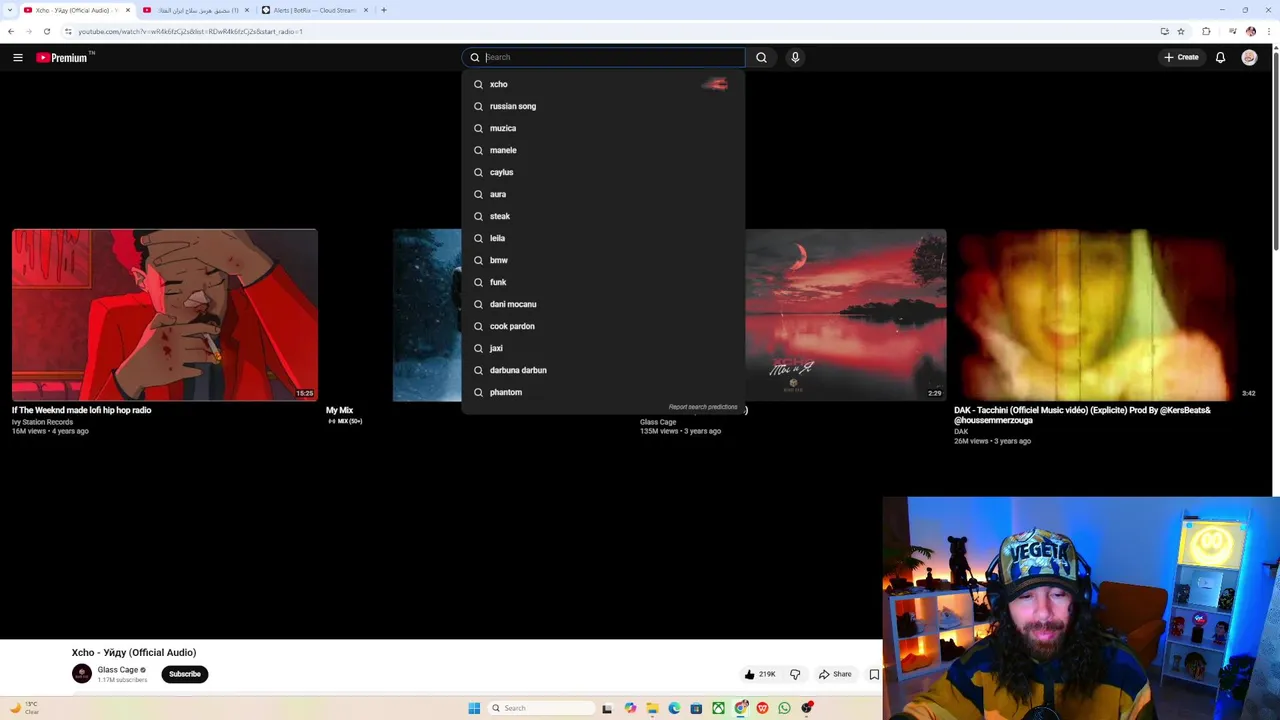The height and width of the screenshot is (720, 1280).
Task: Open Microsoft Store from the taskbar
Action: pyautogui.click(x=696, y=708)
